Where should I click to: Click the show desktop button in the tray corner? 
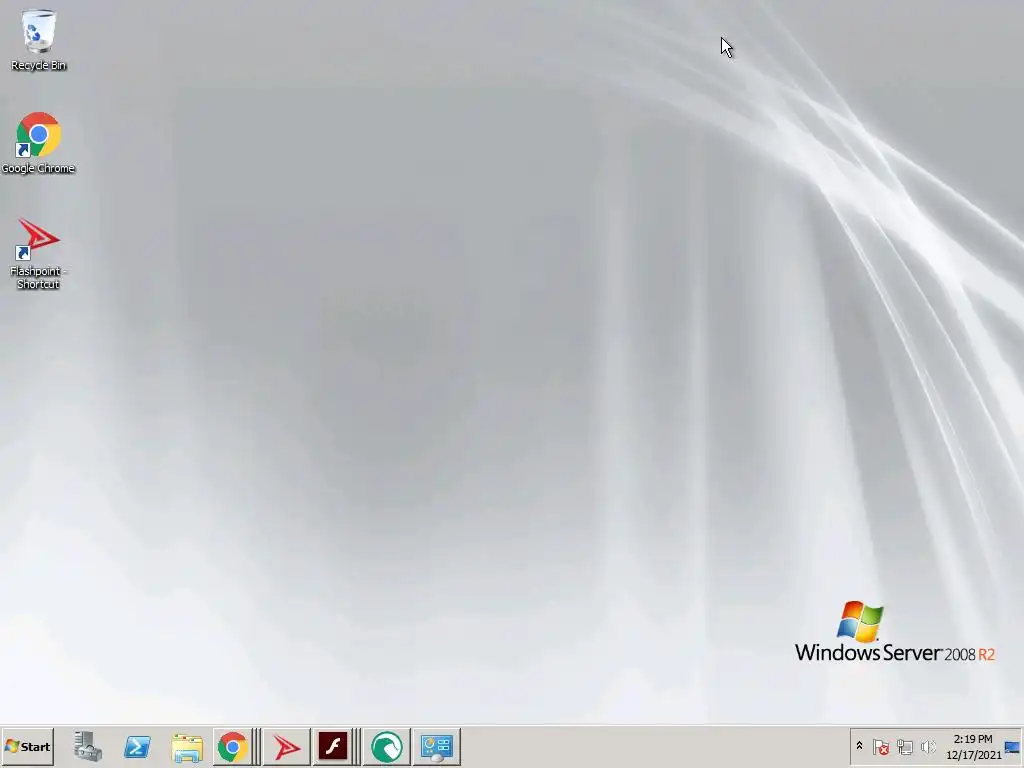[1012, 746]
